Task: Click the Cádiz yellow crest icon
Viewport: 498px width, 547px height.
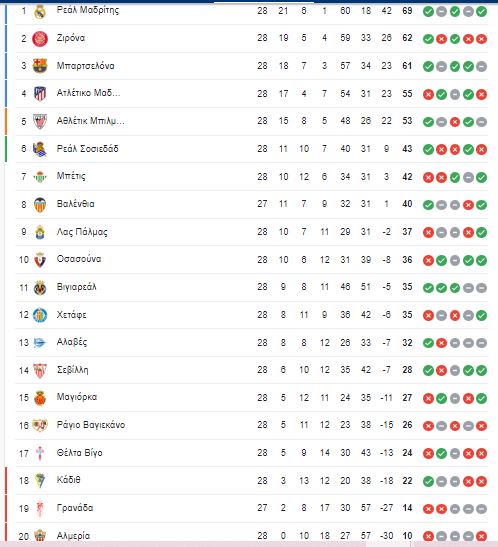Action: [x=40, y=480]
